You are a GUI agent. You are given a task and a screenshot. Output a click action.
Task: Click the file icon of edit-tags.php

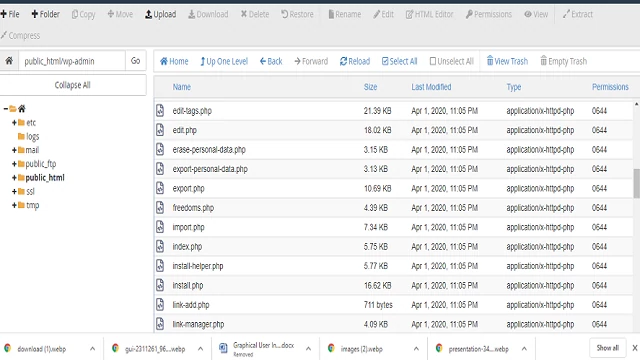click(x=160, y=111)
